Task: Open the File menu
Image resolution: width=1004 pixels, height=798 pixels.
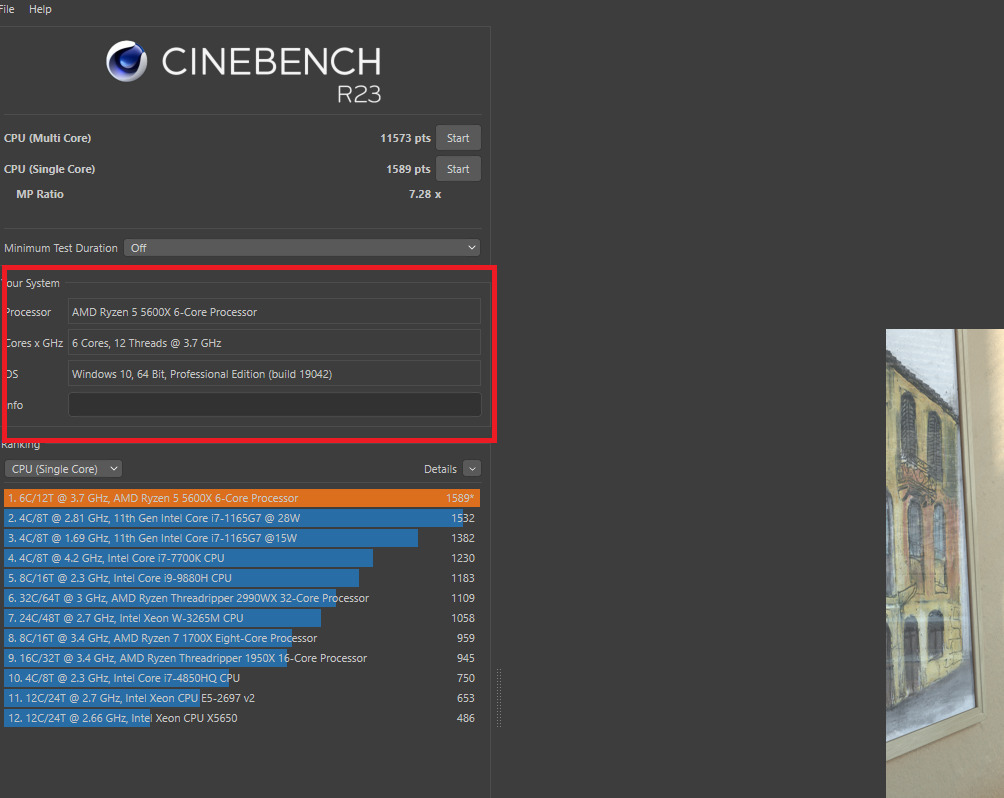Action: click(6, 9)
